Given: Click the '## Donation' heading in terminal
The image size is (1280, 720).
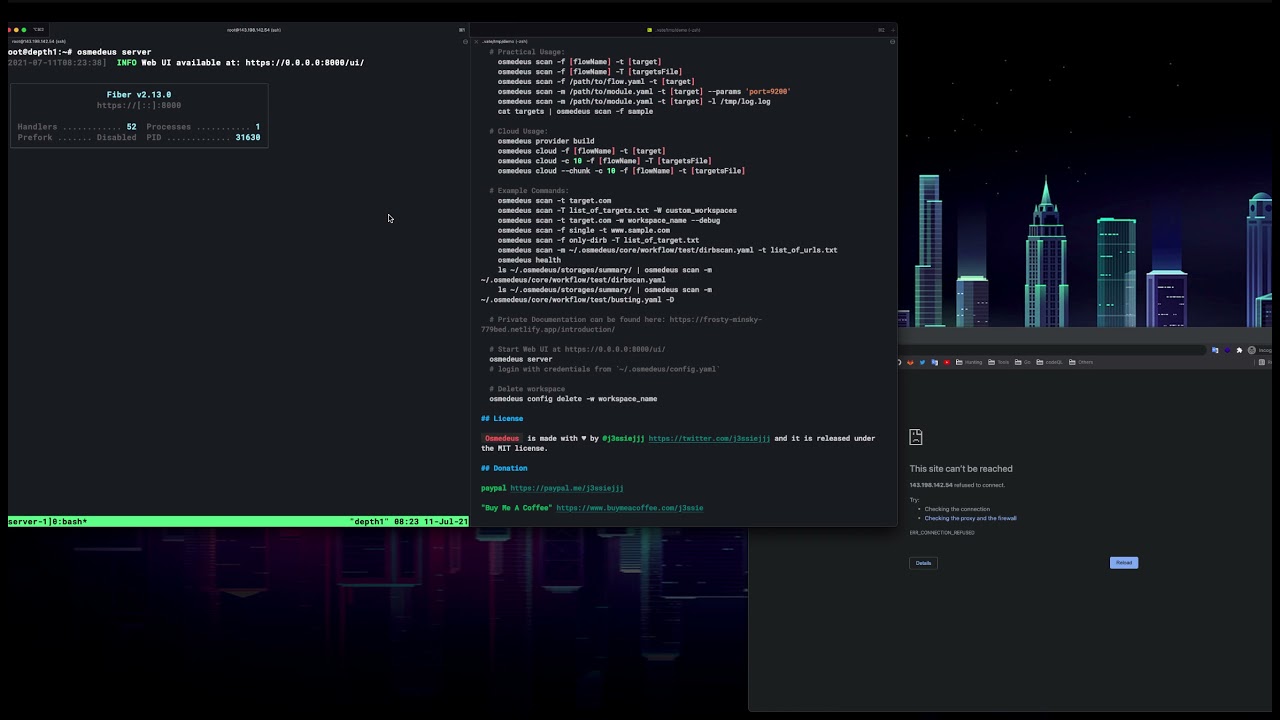Looking at the screenshot, I should [504, 468].
